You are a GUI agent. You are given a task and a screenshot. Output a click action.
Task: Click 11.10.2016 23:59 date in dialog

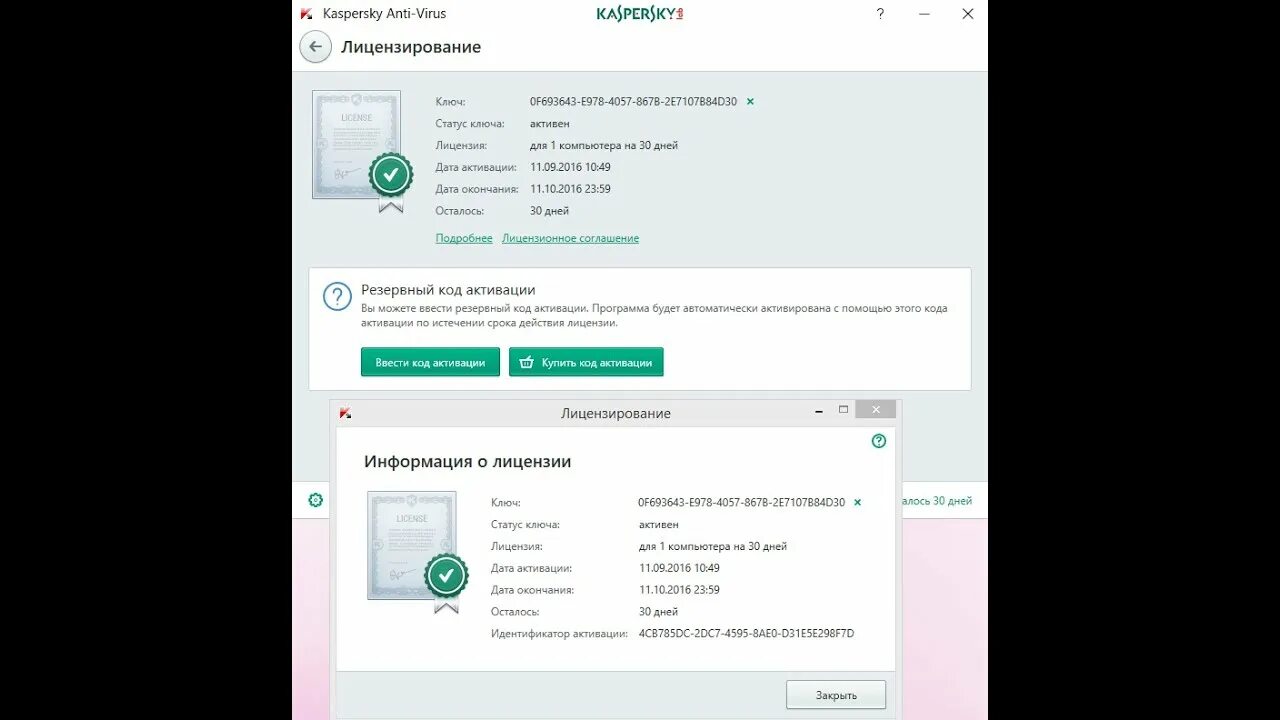679,590
